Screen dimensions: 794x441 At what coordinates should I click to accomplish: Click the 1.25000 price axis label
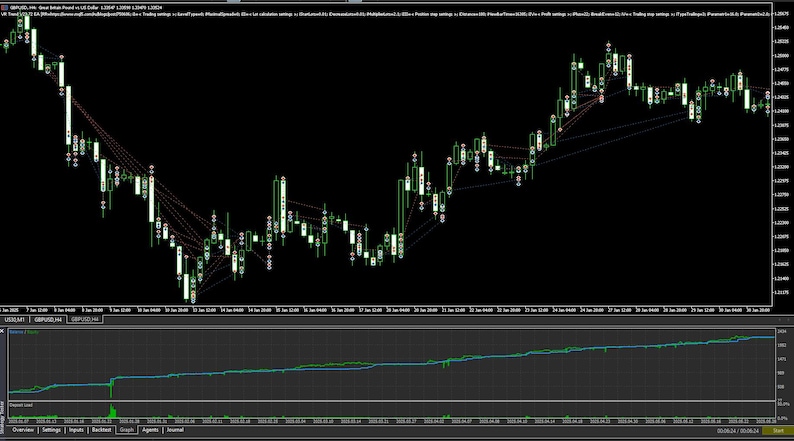pos(781,56)
